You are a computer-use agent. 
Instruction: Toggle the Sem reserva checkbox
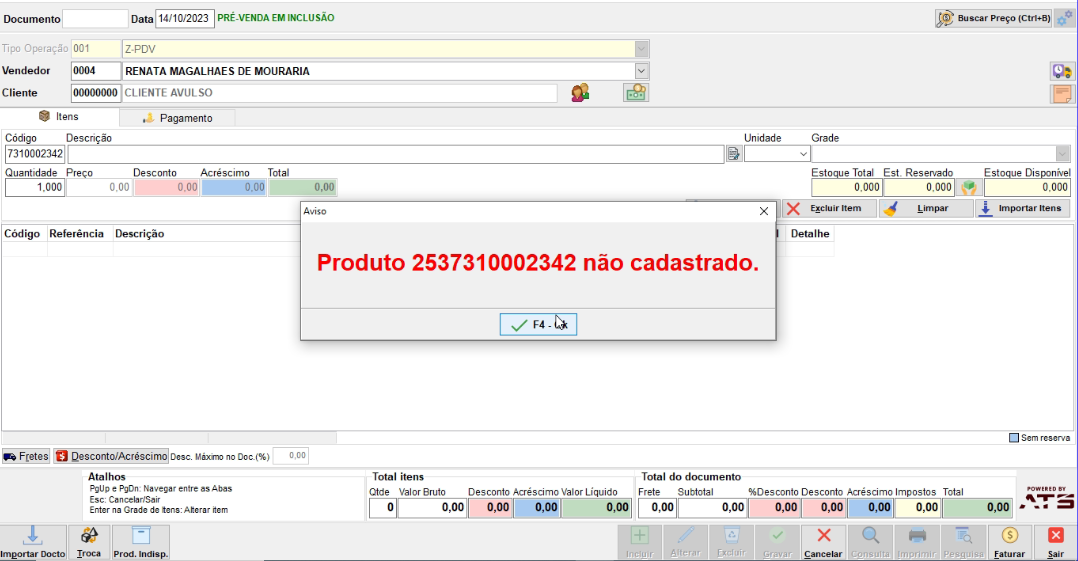1013,437
